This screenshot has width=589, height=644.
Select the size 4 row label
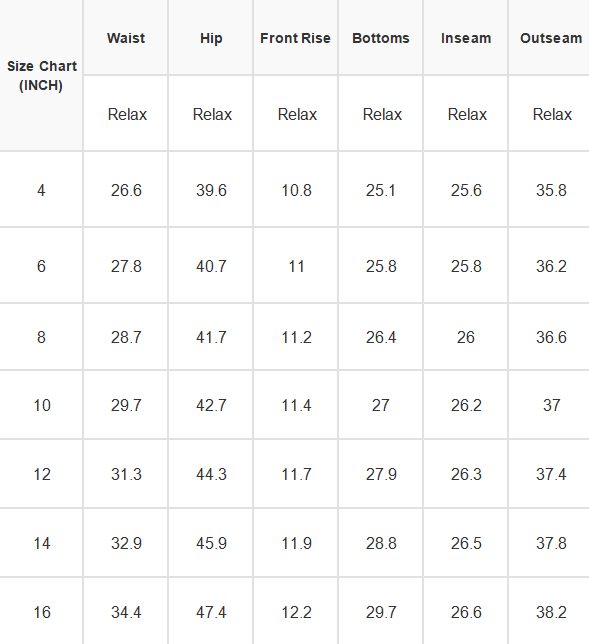tap(41, 190)
